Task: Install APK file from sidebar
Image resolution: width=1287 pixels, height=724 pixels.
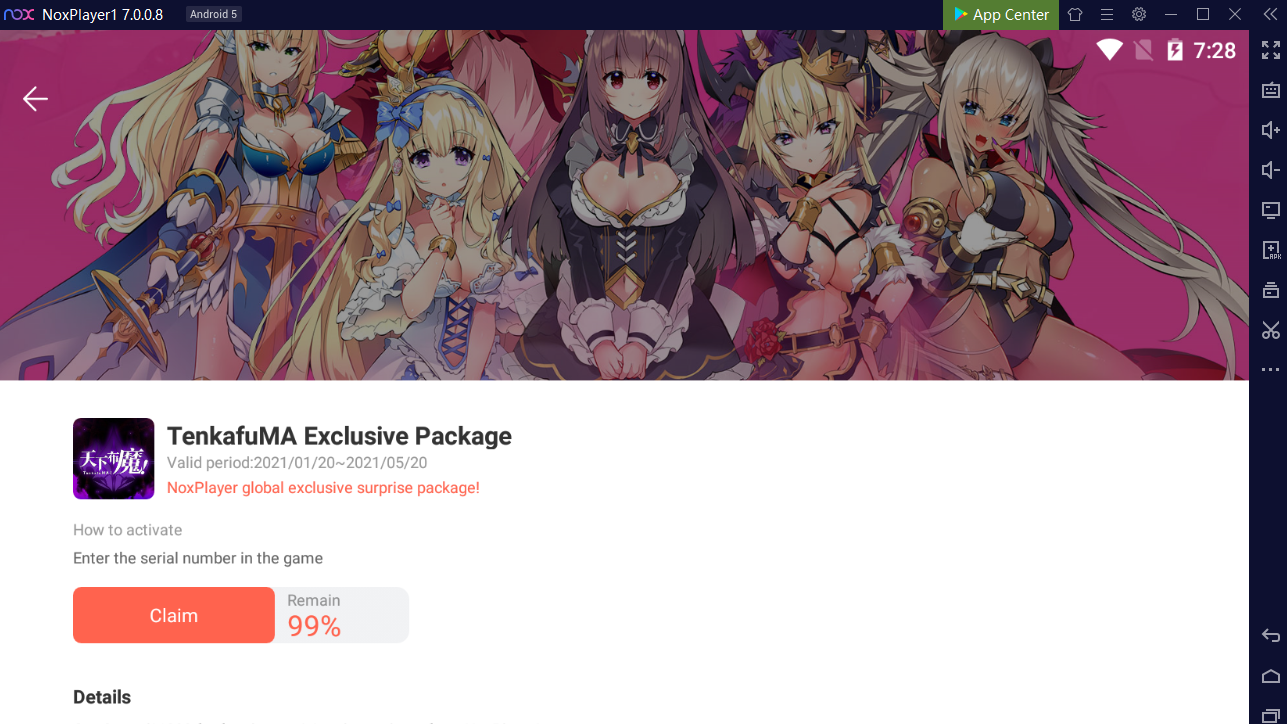Action: pos(1271,250)
